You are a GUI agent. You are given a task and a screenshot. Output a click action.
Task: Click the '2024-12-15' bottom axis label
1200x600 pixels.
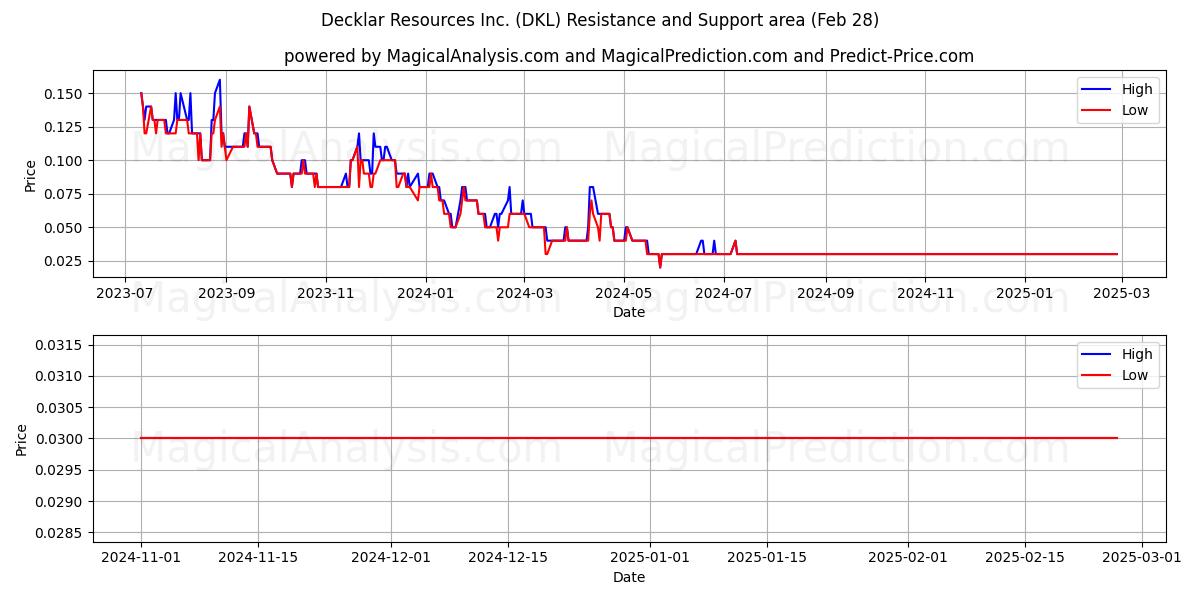click(x=508, y=559)
